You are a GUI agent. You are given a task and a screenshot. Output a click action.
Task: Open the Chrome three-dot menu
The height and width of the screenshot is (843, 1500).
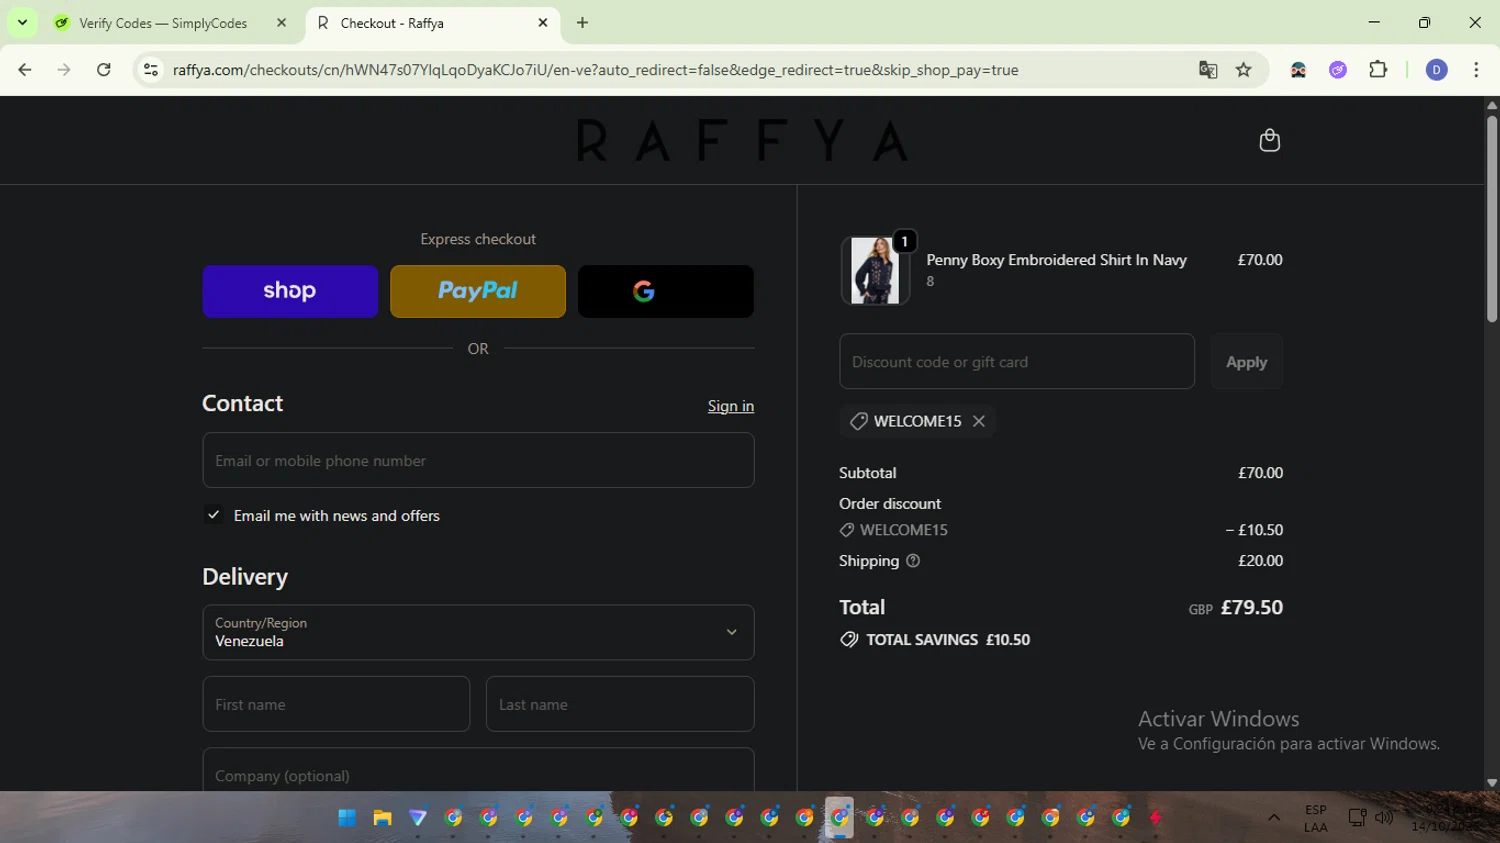pos(1476,70)
